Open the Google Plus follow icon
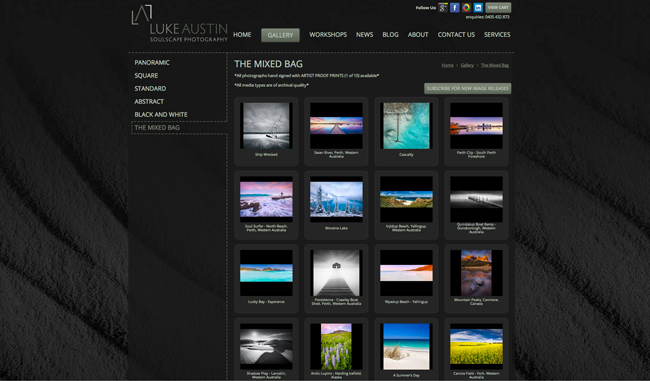650x381 pixels. click(443, 7)
